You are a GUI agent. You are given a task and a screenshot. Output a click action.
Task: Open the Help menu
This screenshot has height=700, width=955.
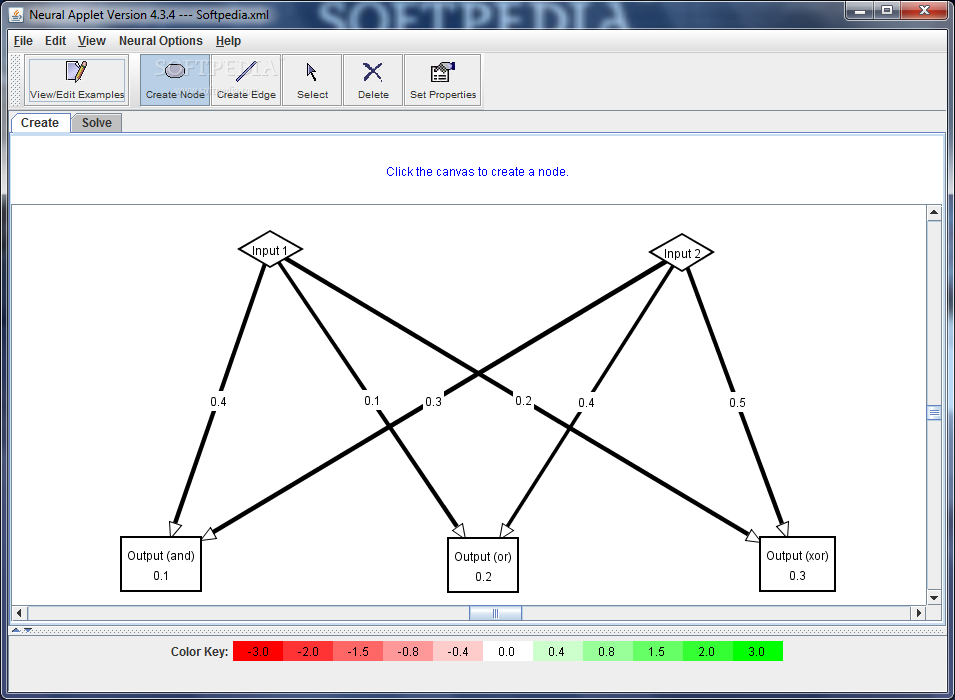tap(228, 41)
